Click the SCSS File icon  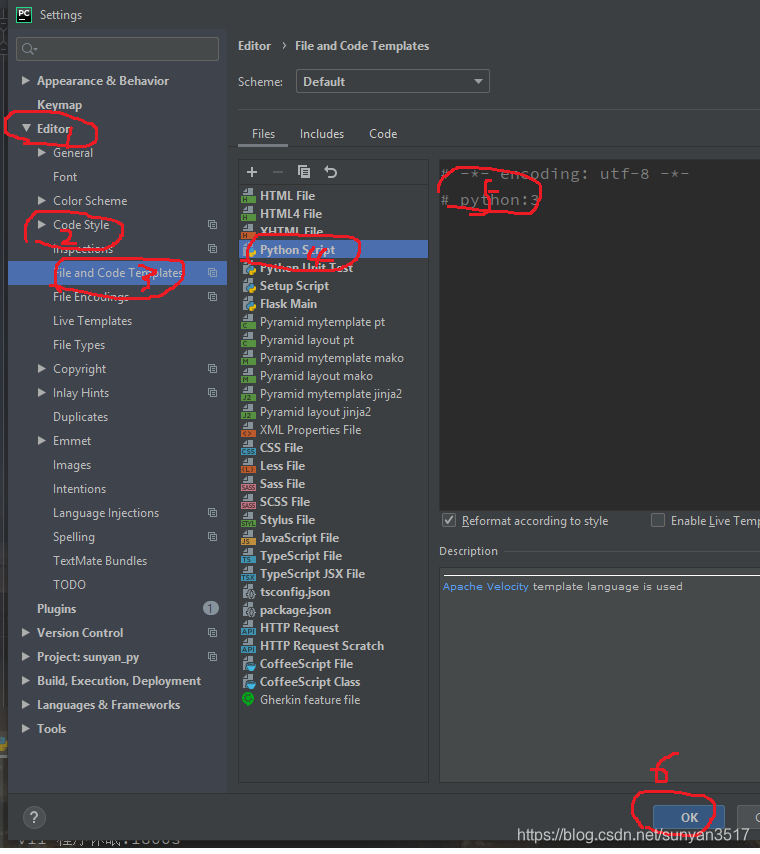click(x=248, y=502)
